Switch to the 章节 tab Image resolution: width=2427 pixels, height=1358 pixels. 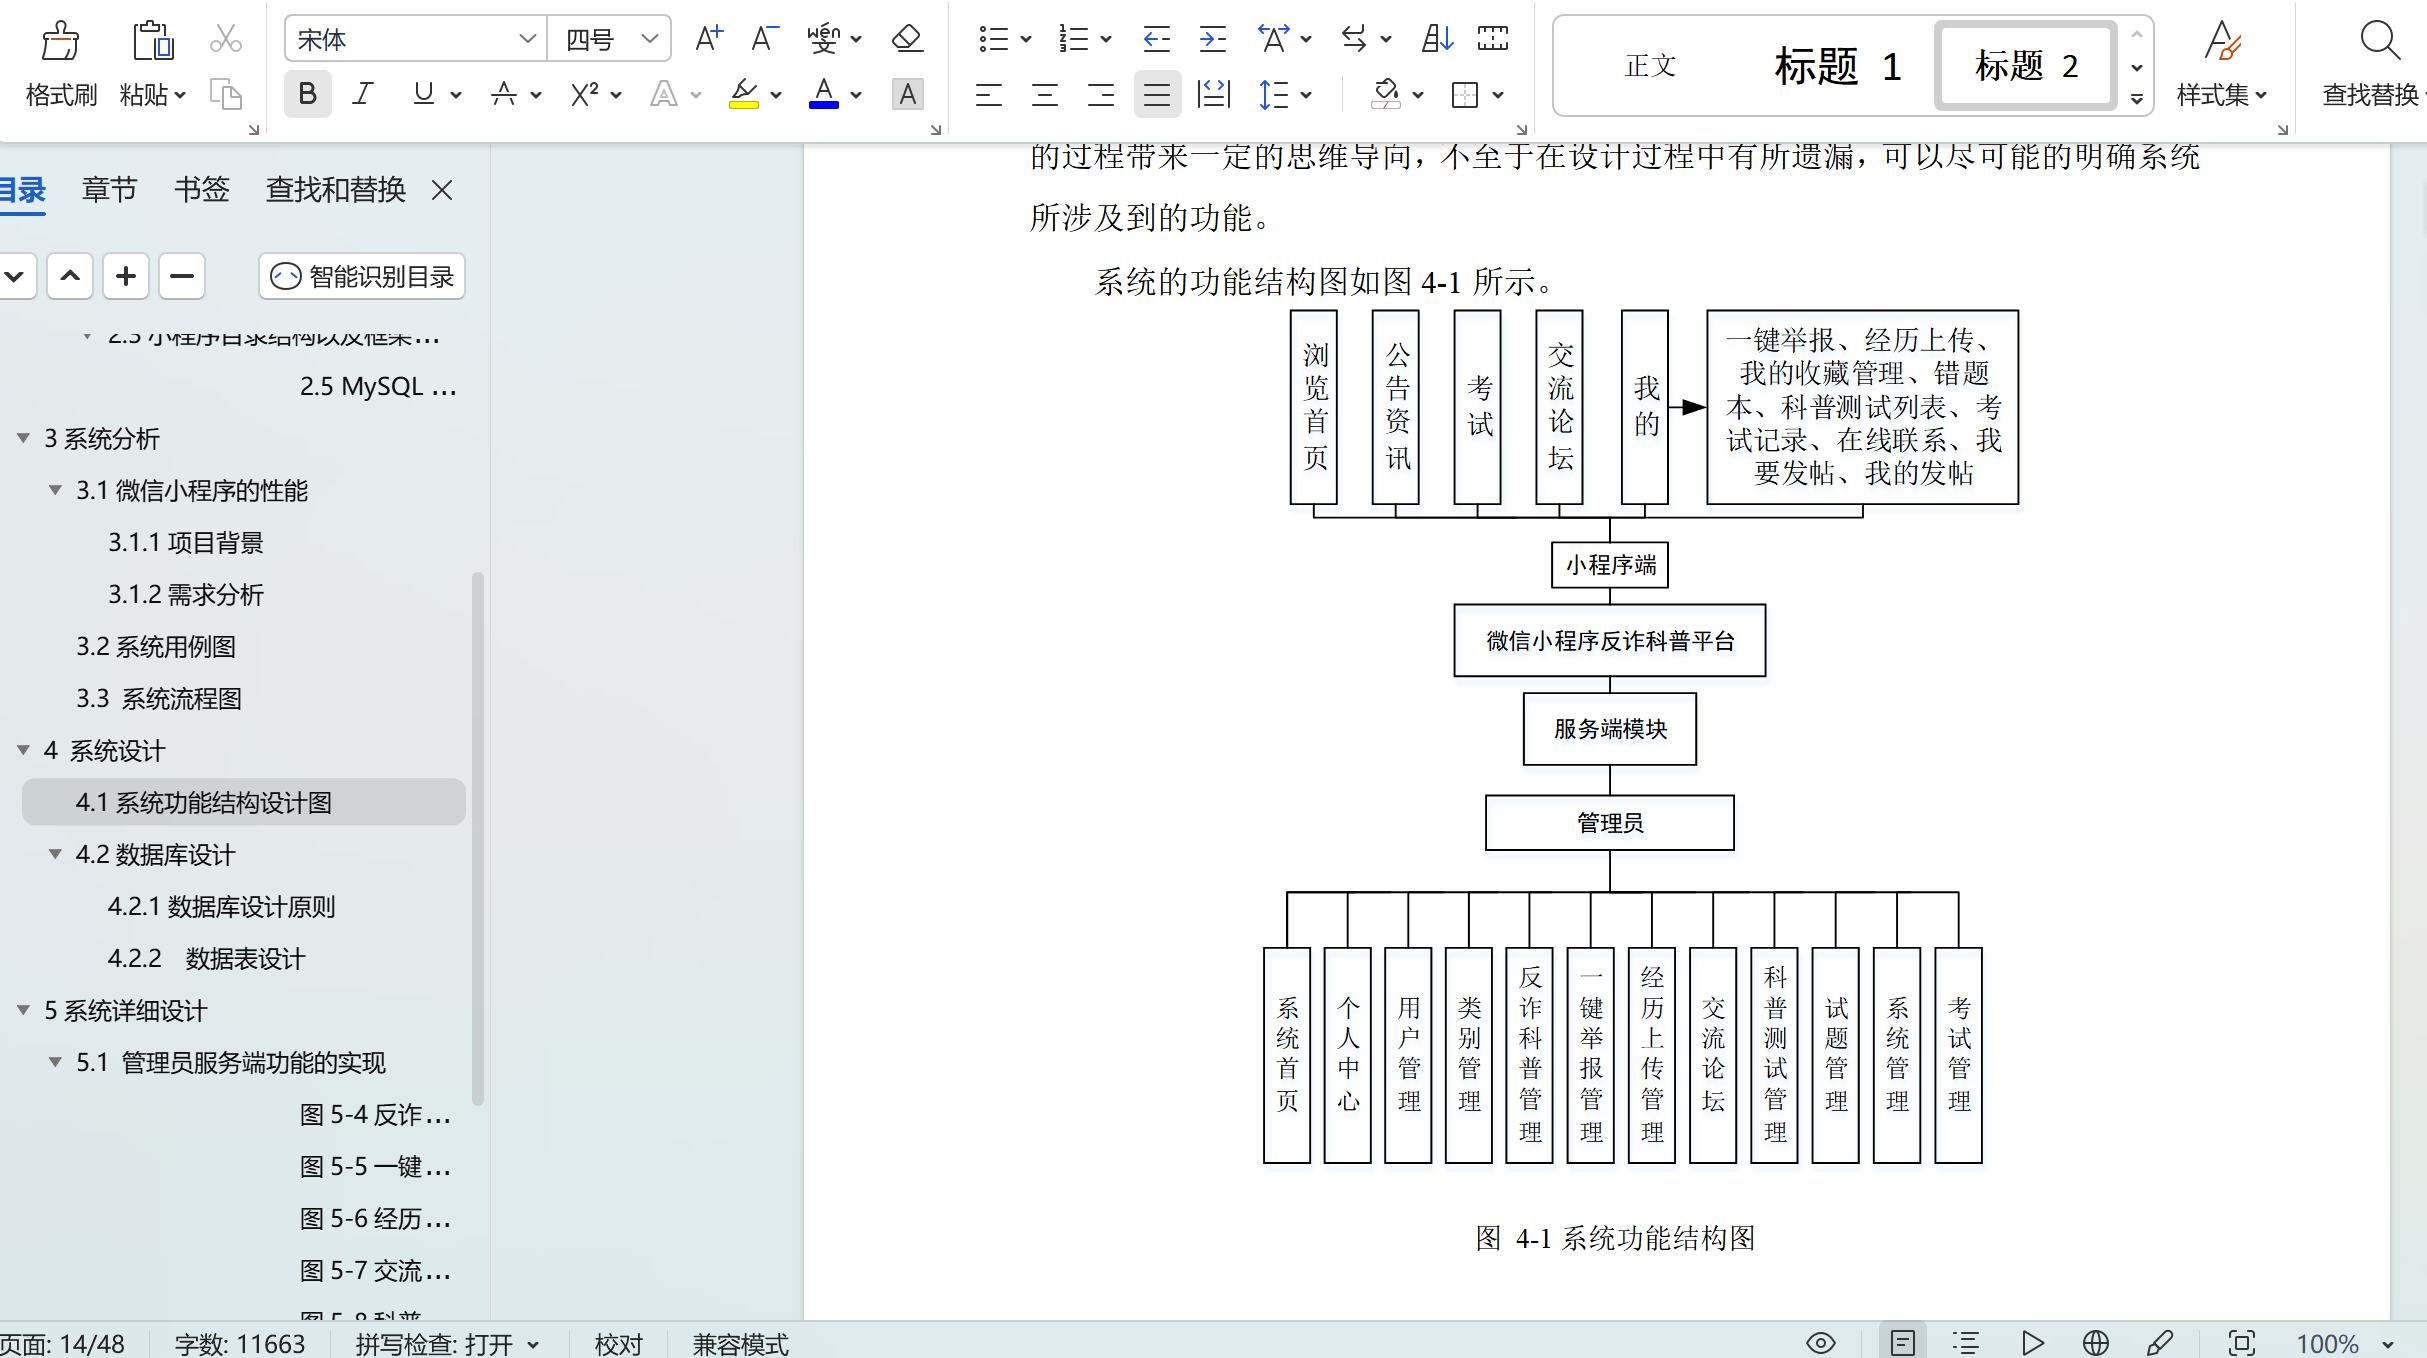109,190
